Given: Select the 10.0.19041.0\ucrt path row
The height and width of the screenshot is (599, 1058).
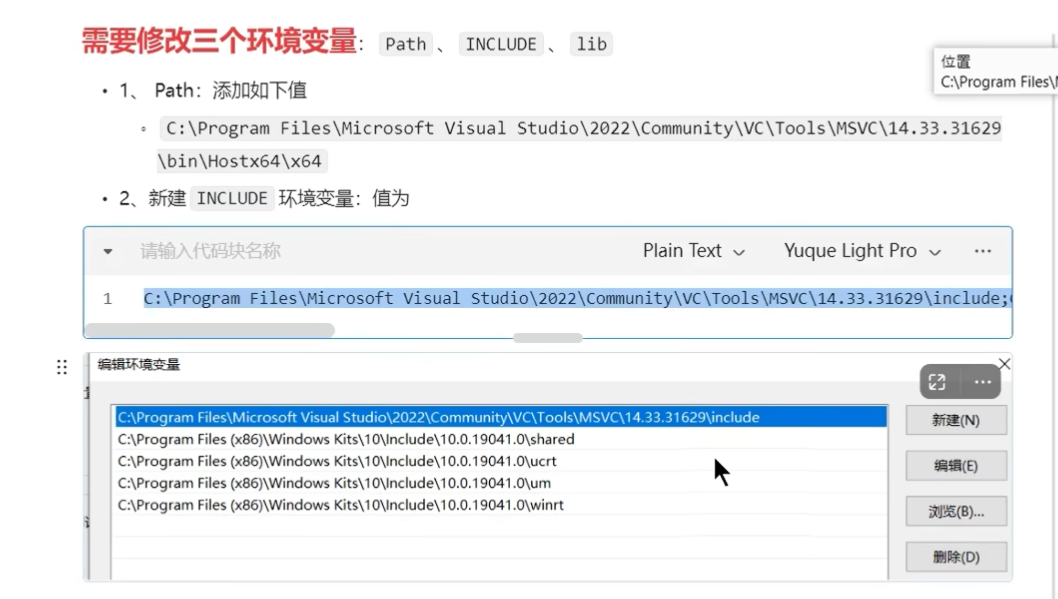Looking at the screenshot, I should [501, 461].
